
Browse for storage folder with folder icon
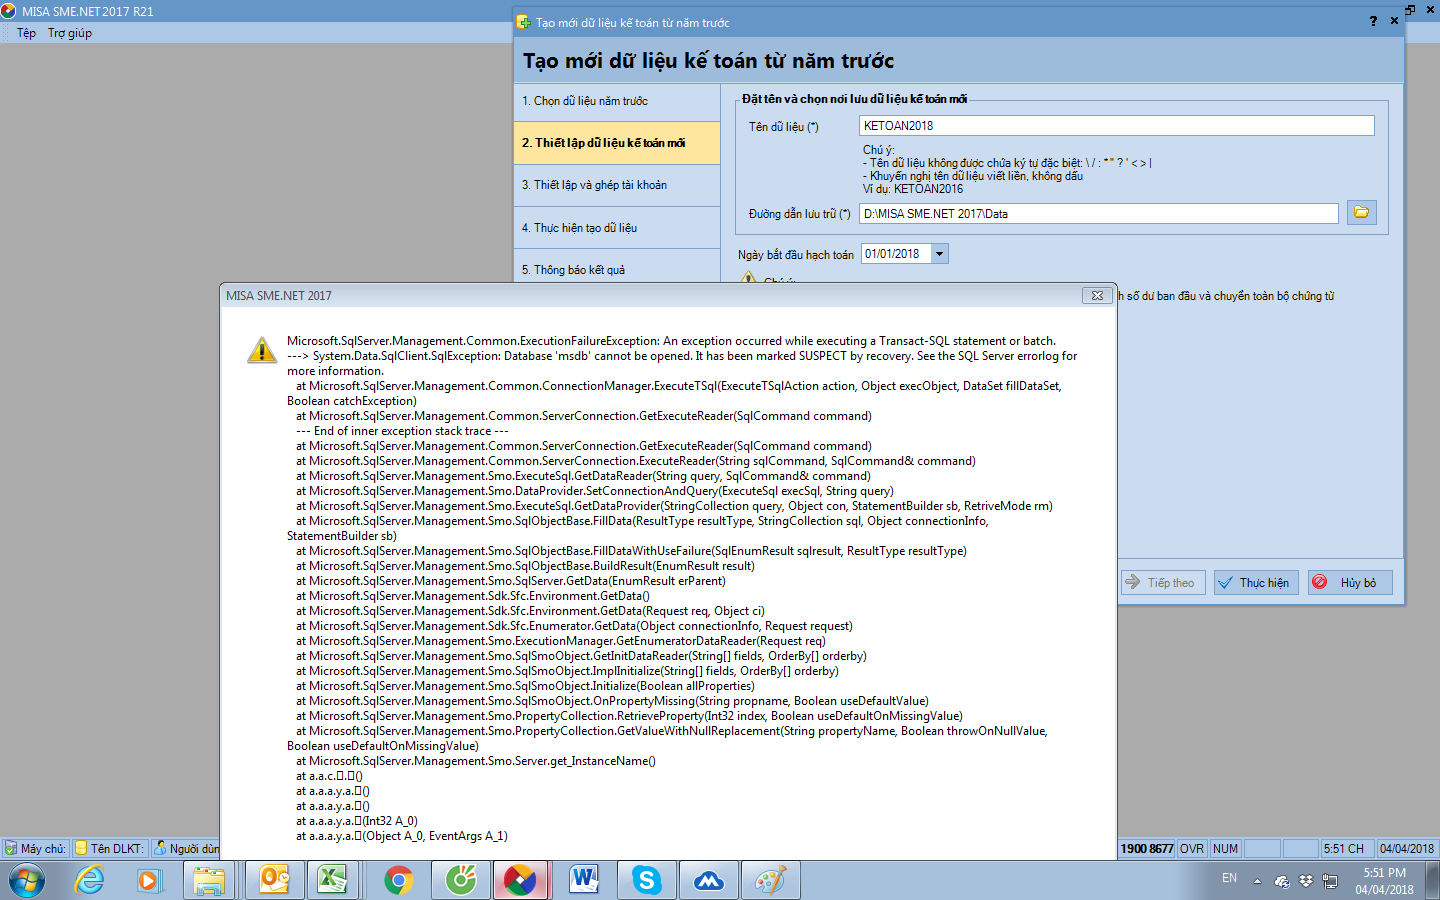click(1362, 212)
